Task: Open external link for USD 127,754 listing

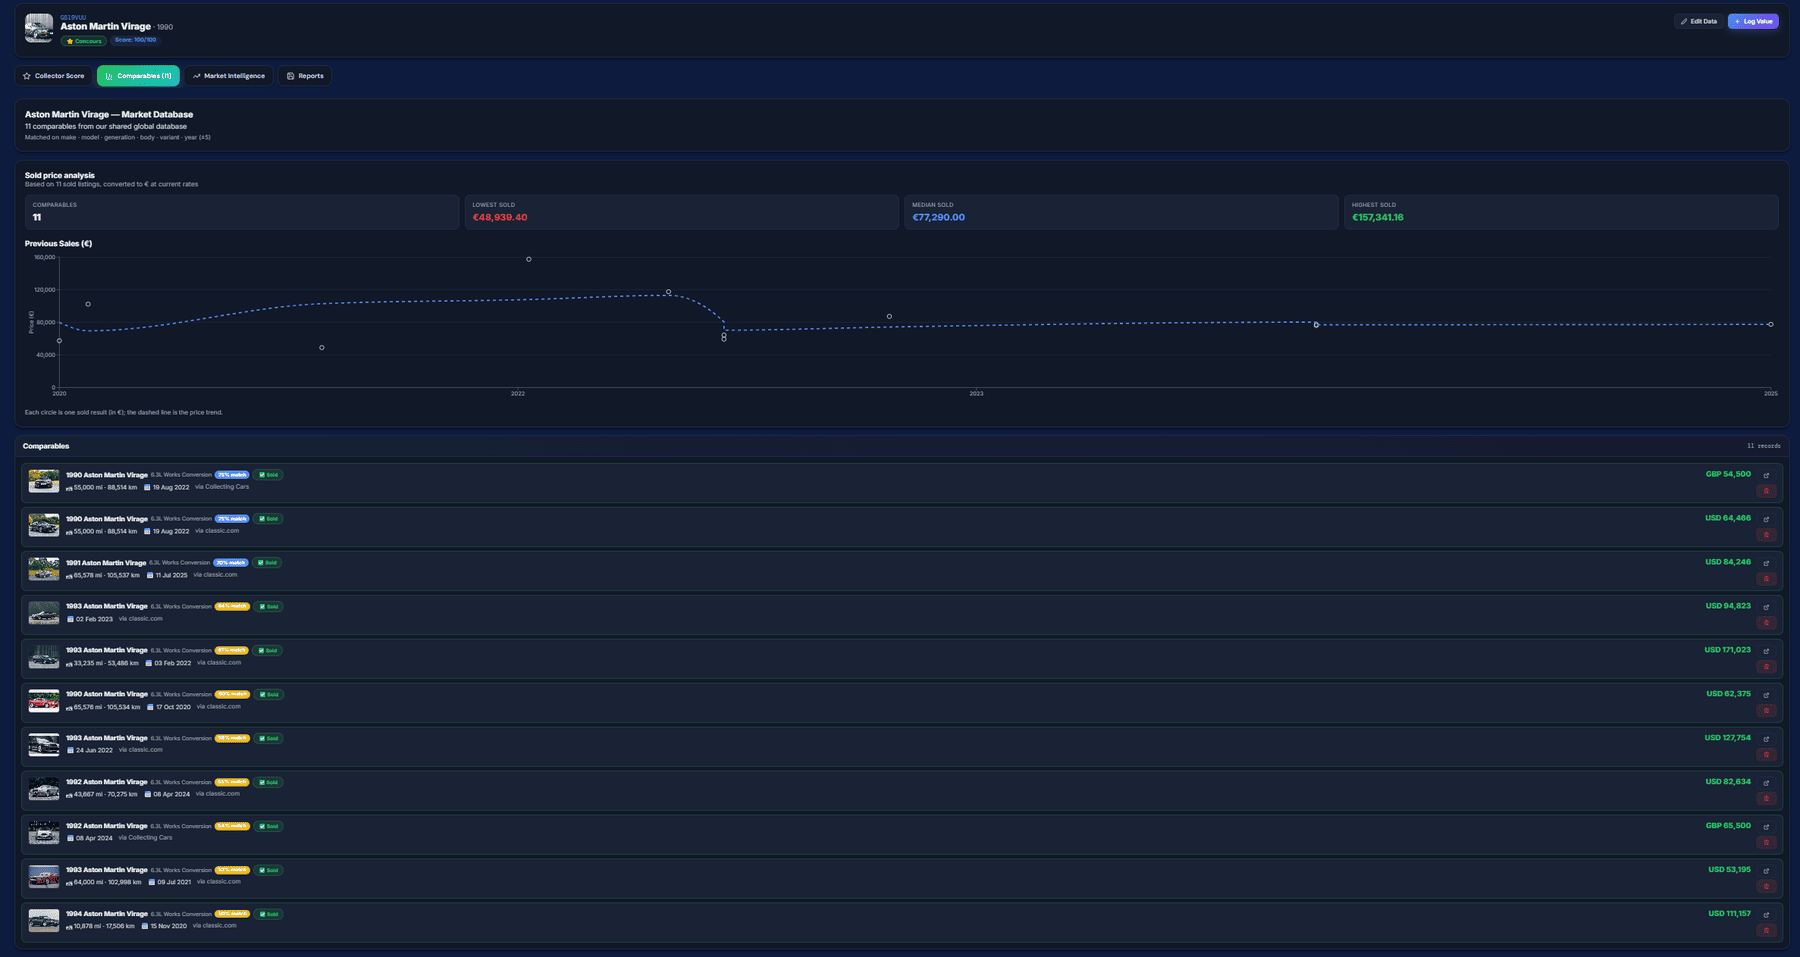Action: point(1766,740)
